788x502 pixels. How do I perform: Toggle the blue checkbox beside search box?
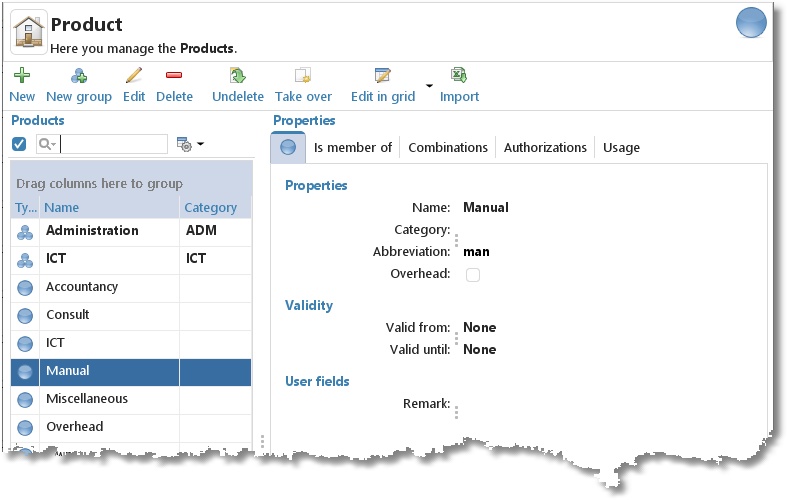tap(19, 144)
